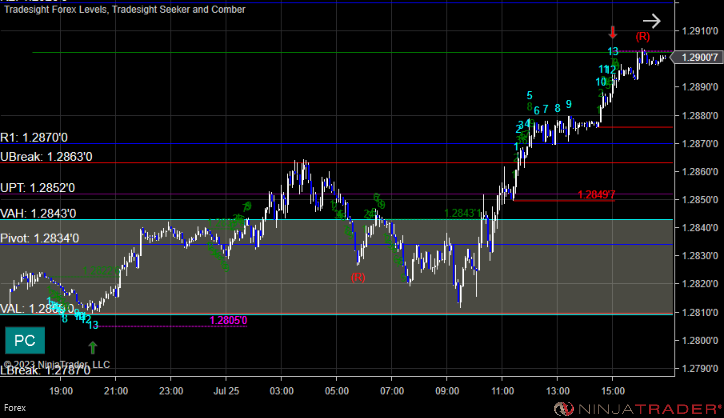
Task: Click the UPT: 1.2852'0 level label
Action: [x=37, y=188]
